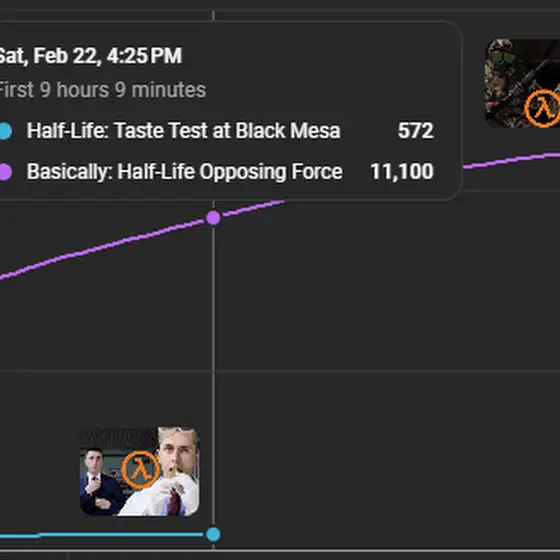
Task: Open the Taste Test at Black Mesa video thumbnail
Action: click(x=140, y=471)
